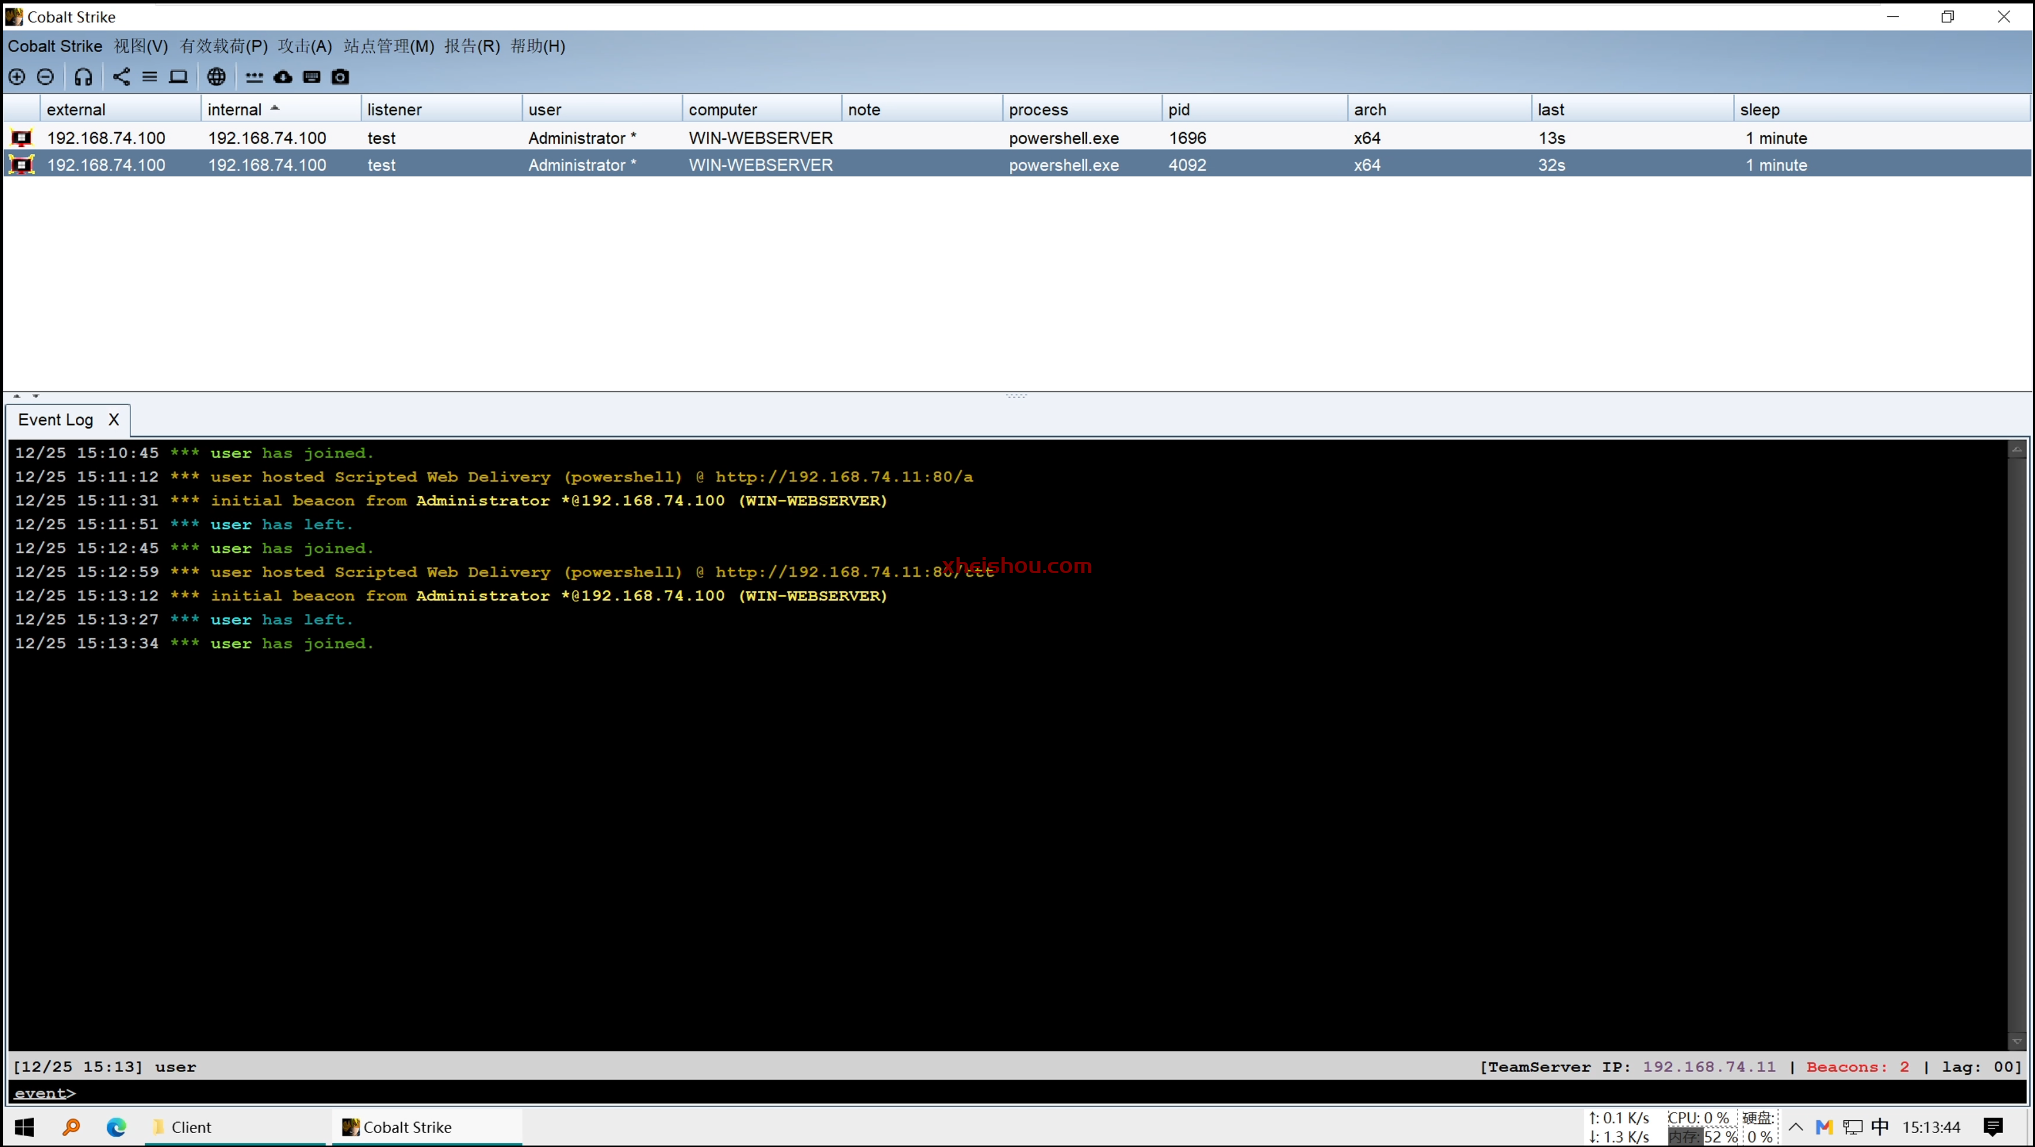Open web log via globe icon
This screenshot has width=2035, height=1147.
tap(216, 77)
